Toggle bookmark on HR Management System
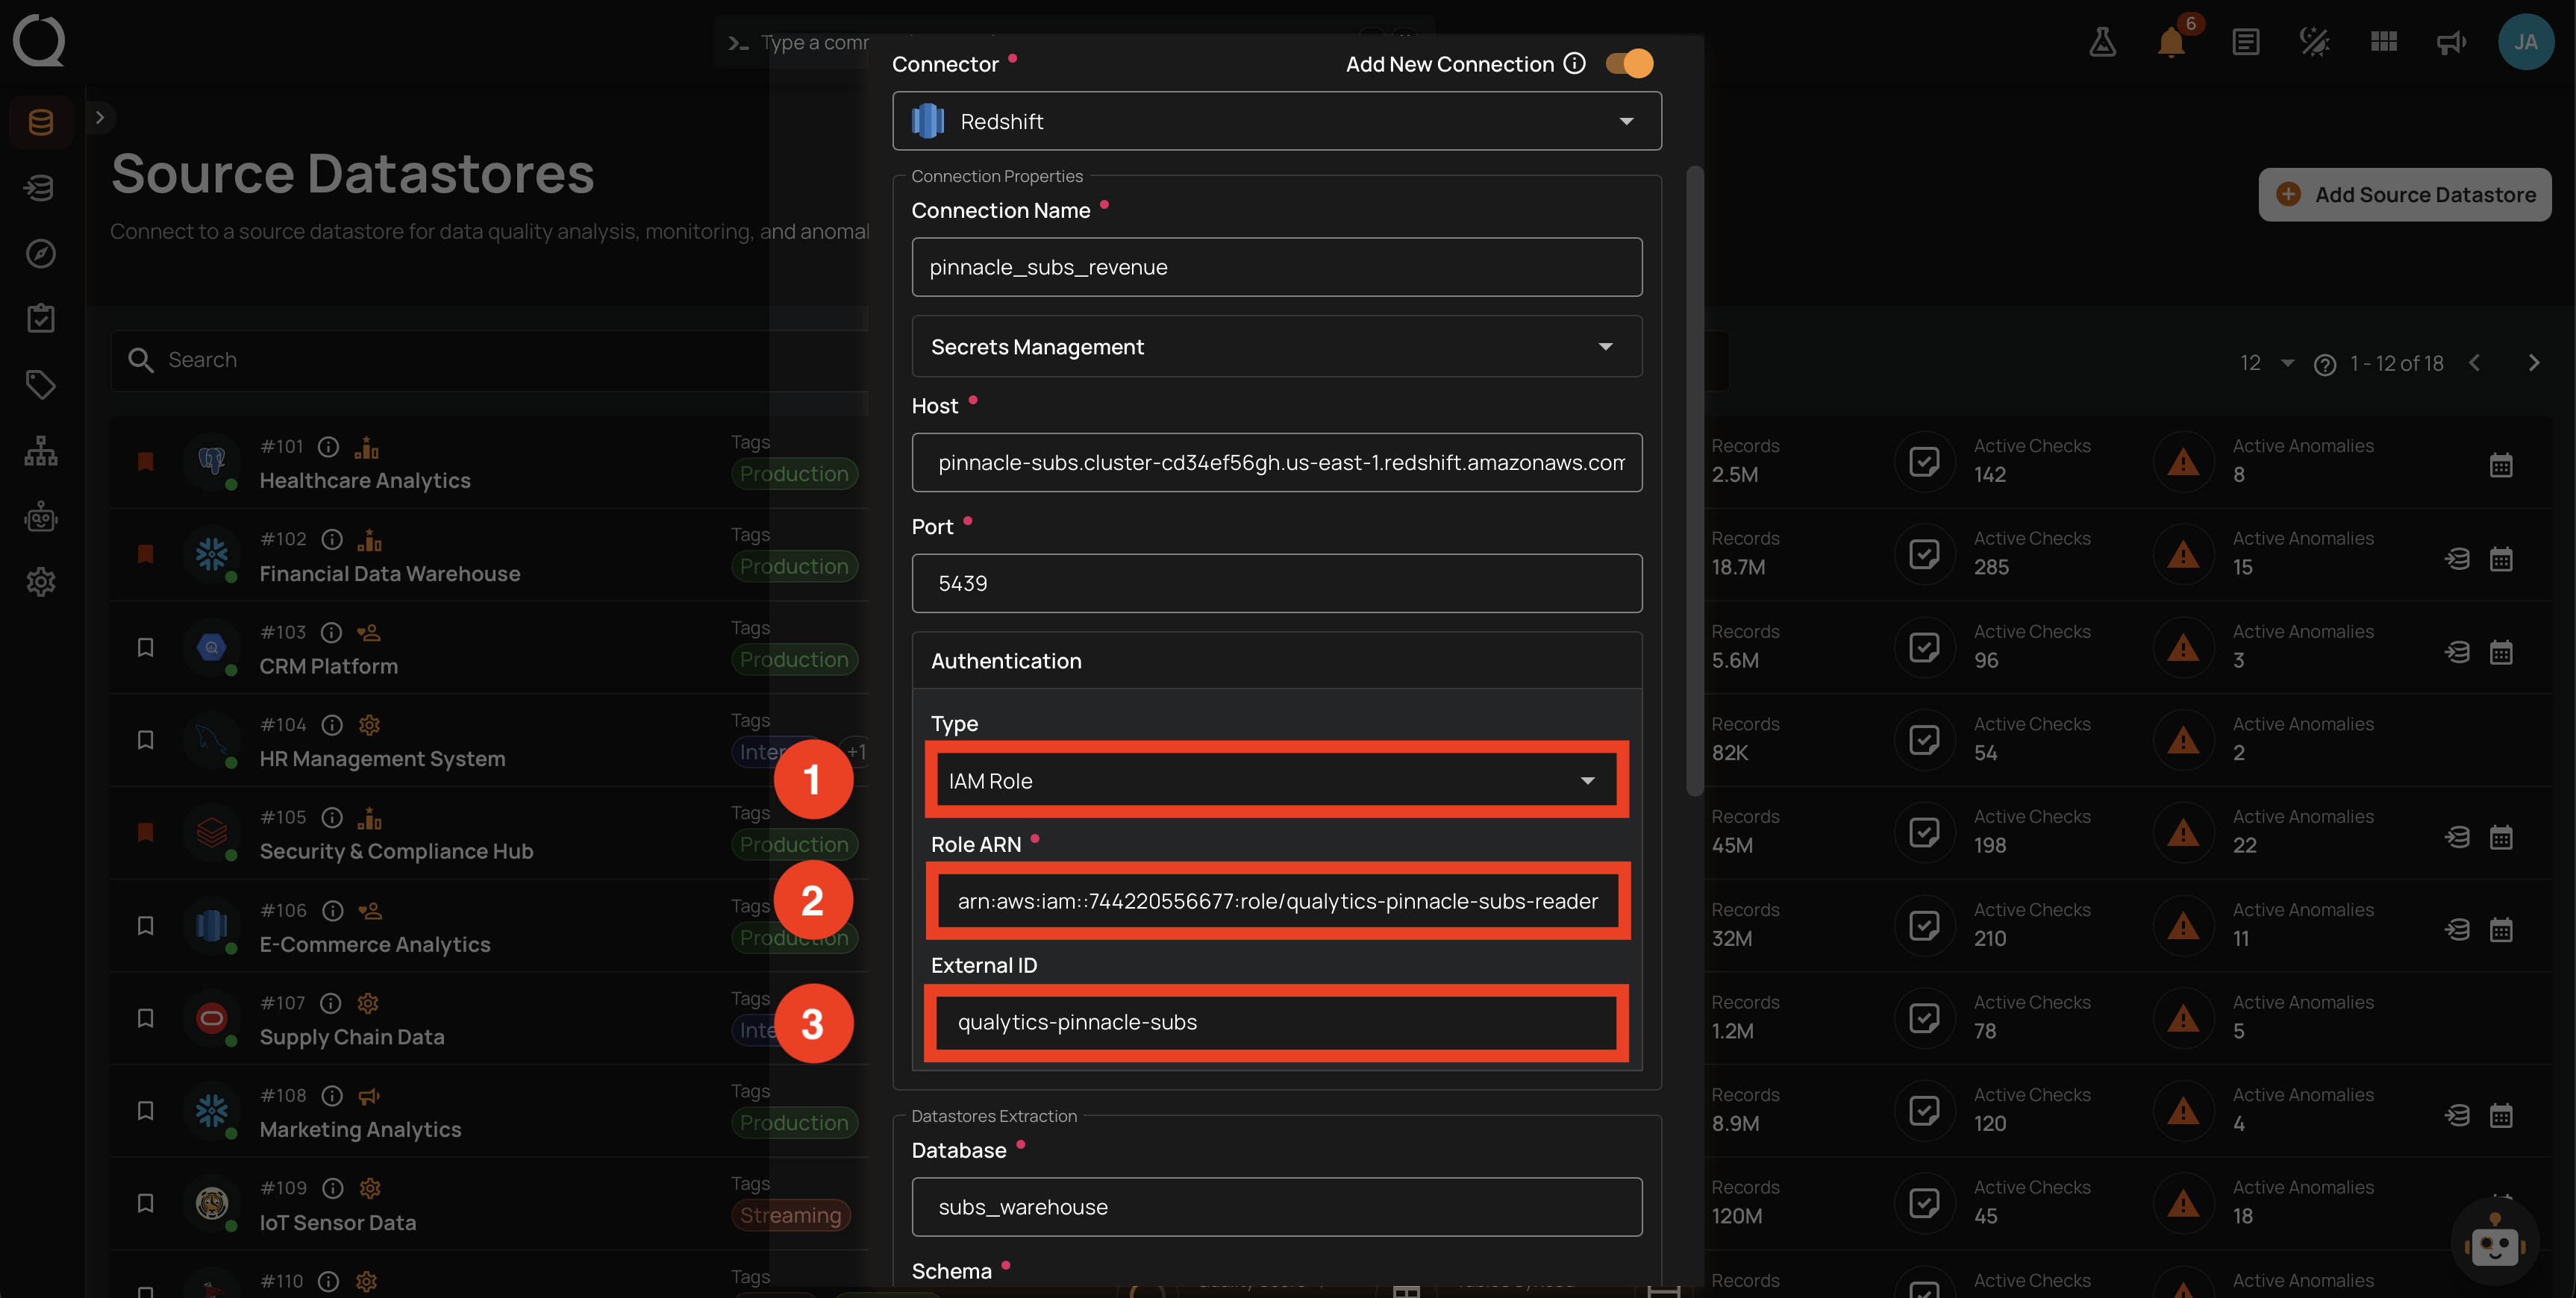2576x1298 pixels. (145, 740)
